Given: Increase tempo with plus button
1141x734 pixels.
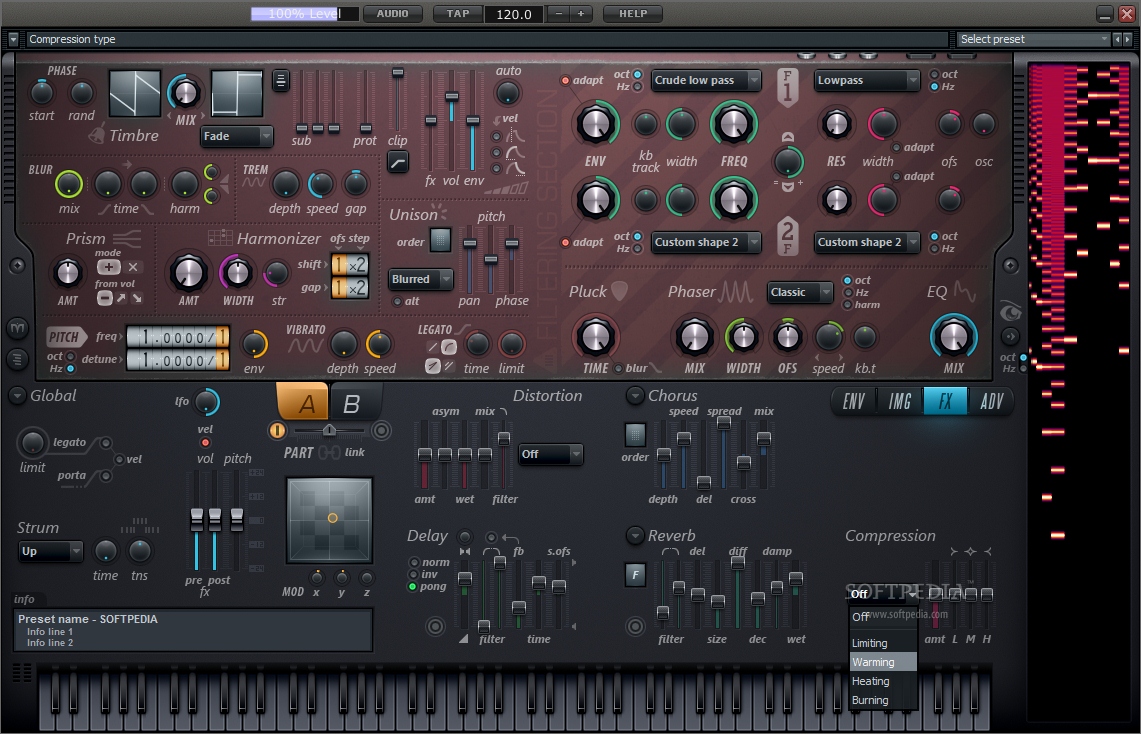Looking at the screenshot, I should pos(581,14).
